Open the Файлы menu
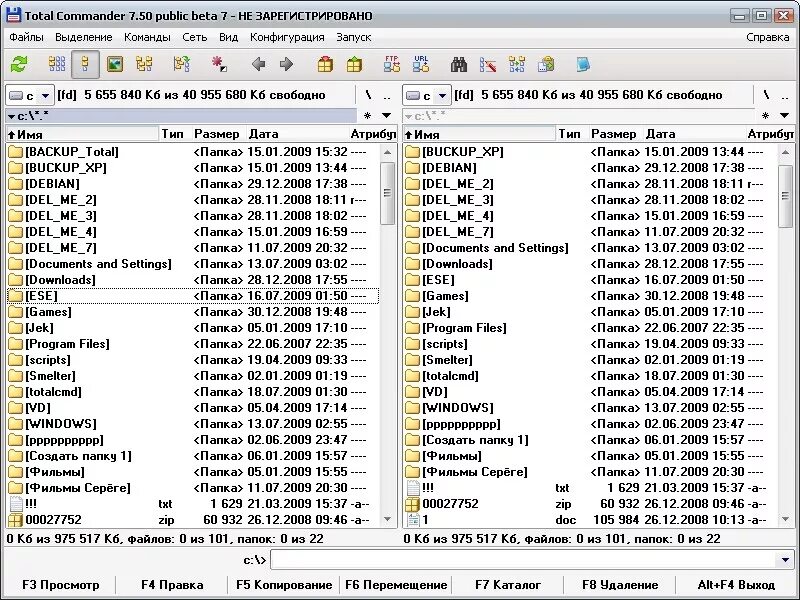 (x=26, y=37)
